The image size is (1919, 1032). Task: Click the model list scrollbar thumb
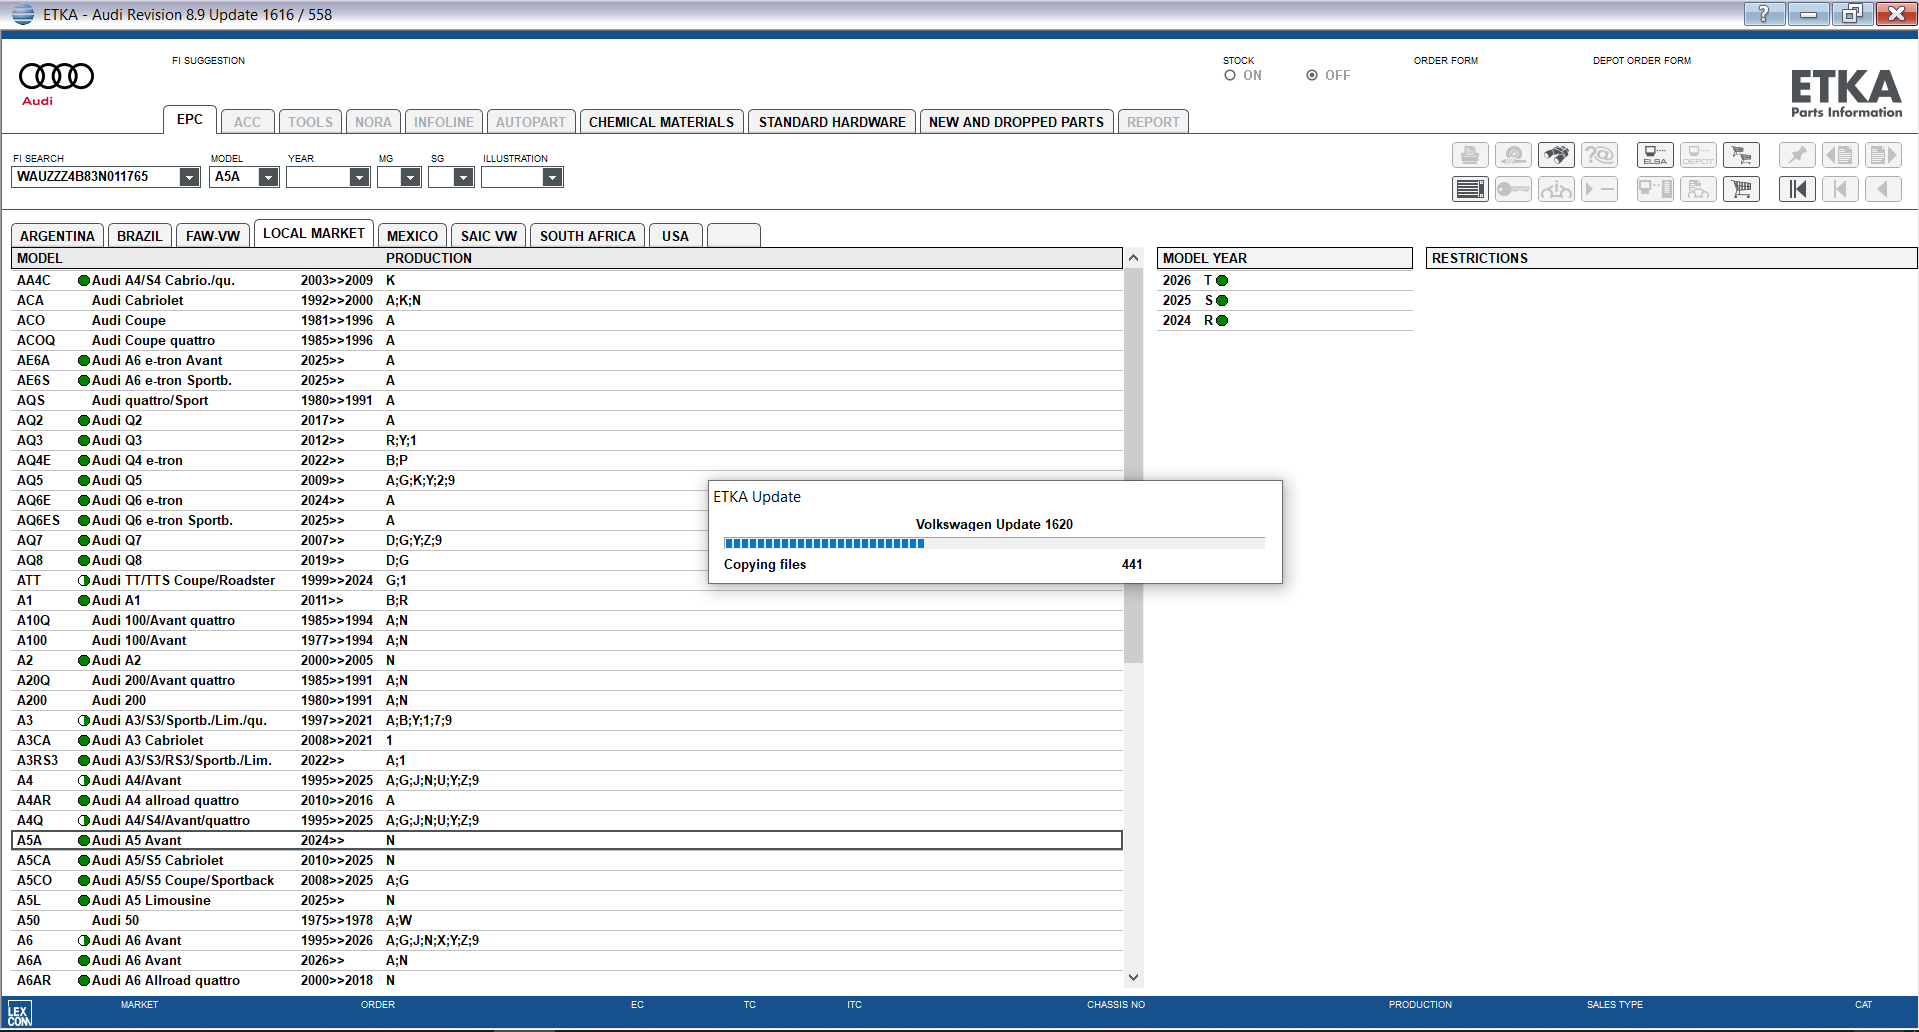(x=1133, y=465)
